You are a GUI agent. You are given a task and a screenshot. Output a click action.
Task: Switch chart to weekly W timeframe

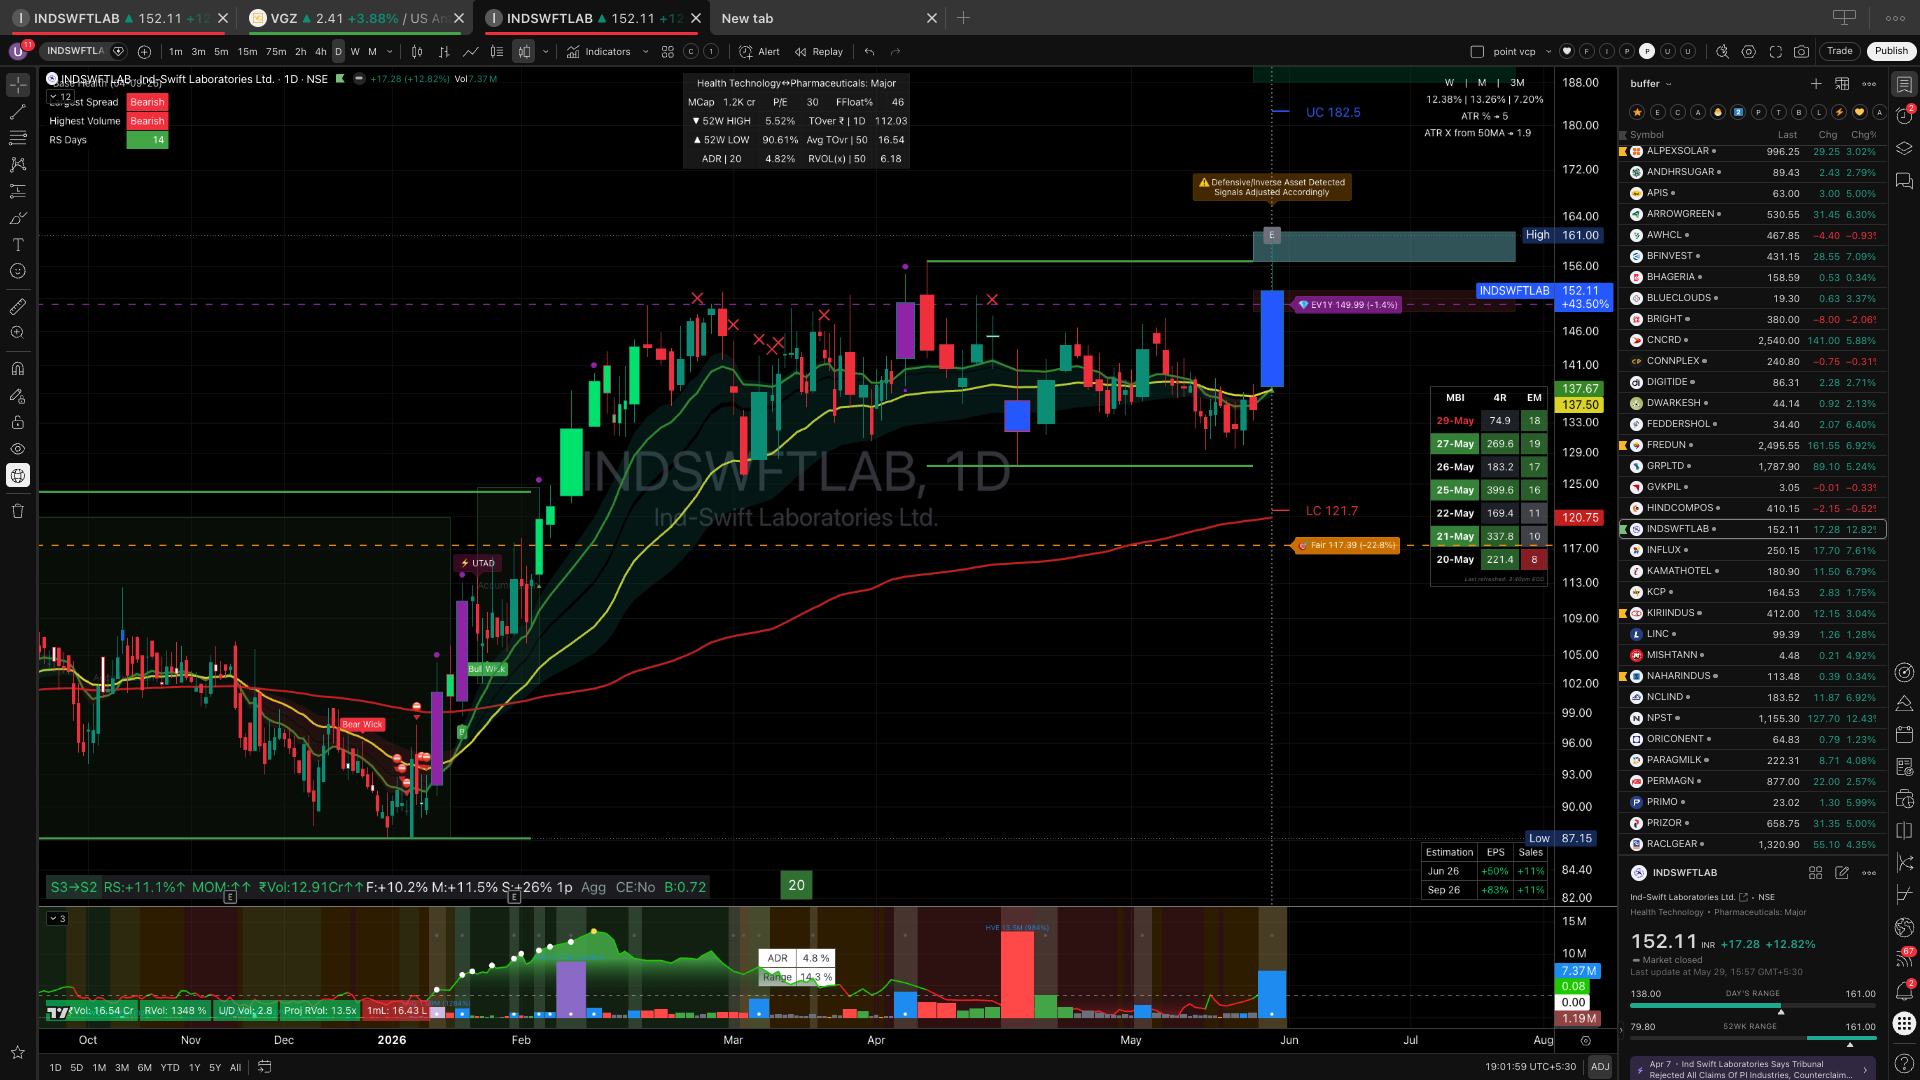tap(355, 52)
